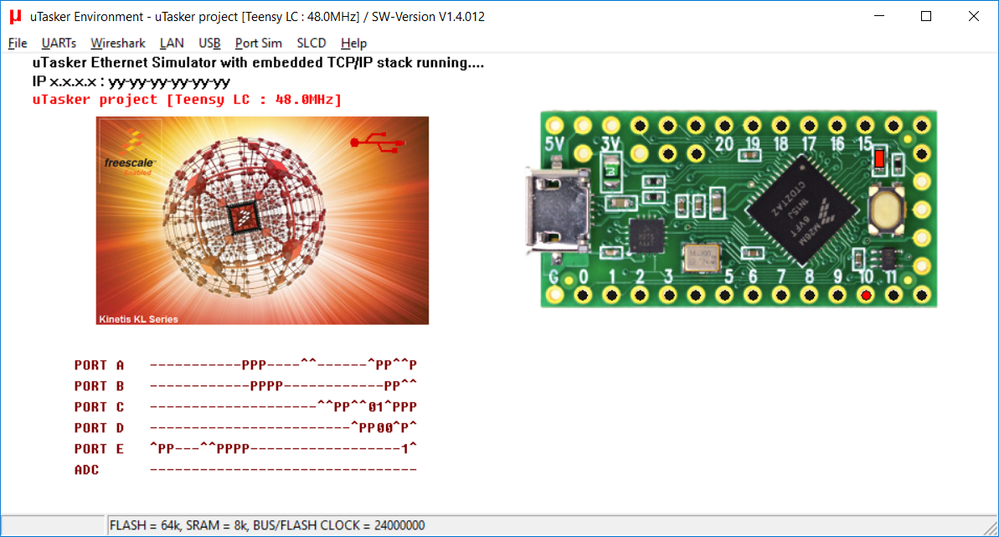Maximize the uTasker Environment window
The height and width of the screenshot is (537, 999).
click(x=926, y=17)
